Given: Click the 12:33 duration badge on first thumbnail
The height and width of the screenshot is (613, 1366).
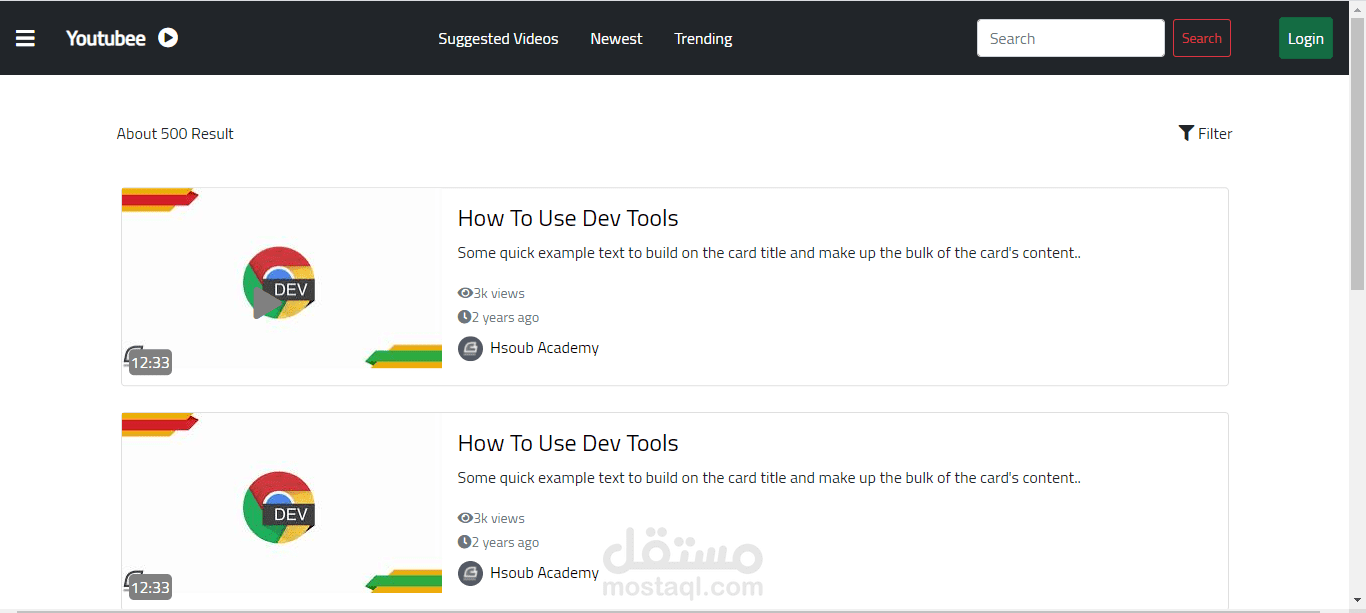Looking at the screenshot, I should (x=150, y=362).
